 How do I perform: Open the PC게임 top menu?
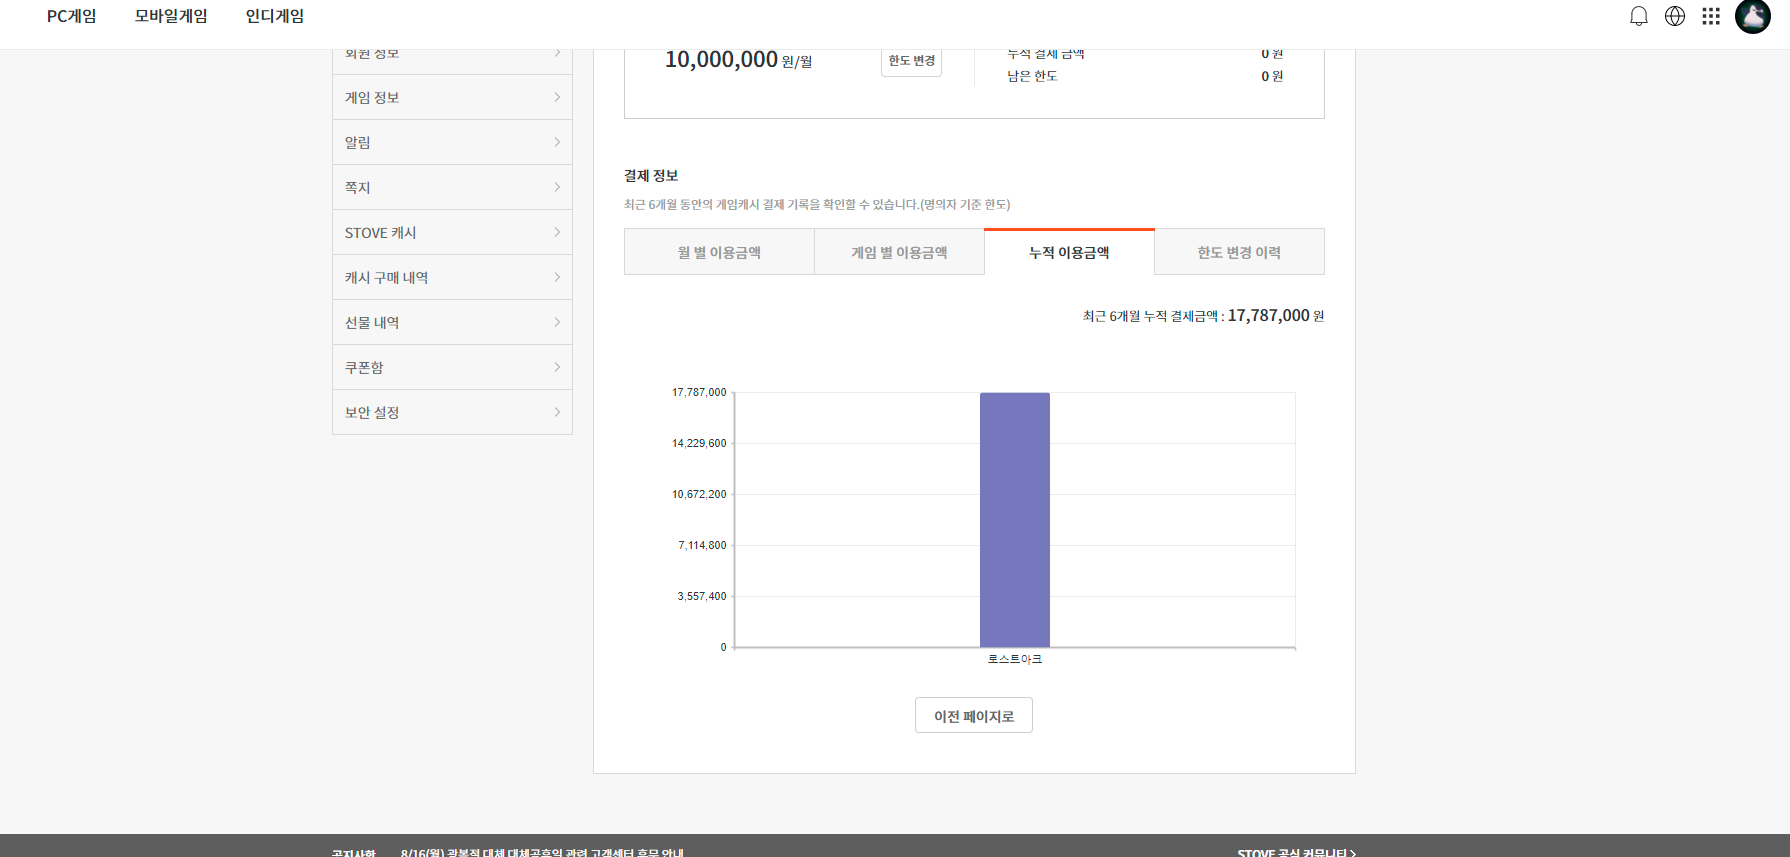(x=72, y=16)
